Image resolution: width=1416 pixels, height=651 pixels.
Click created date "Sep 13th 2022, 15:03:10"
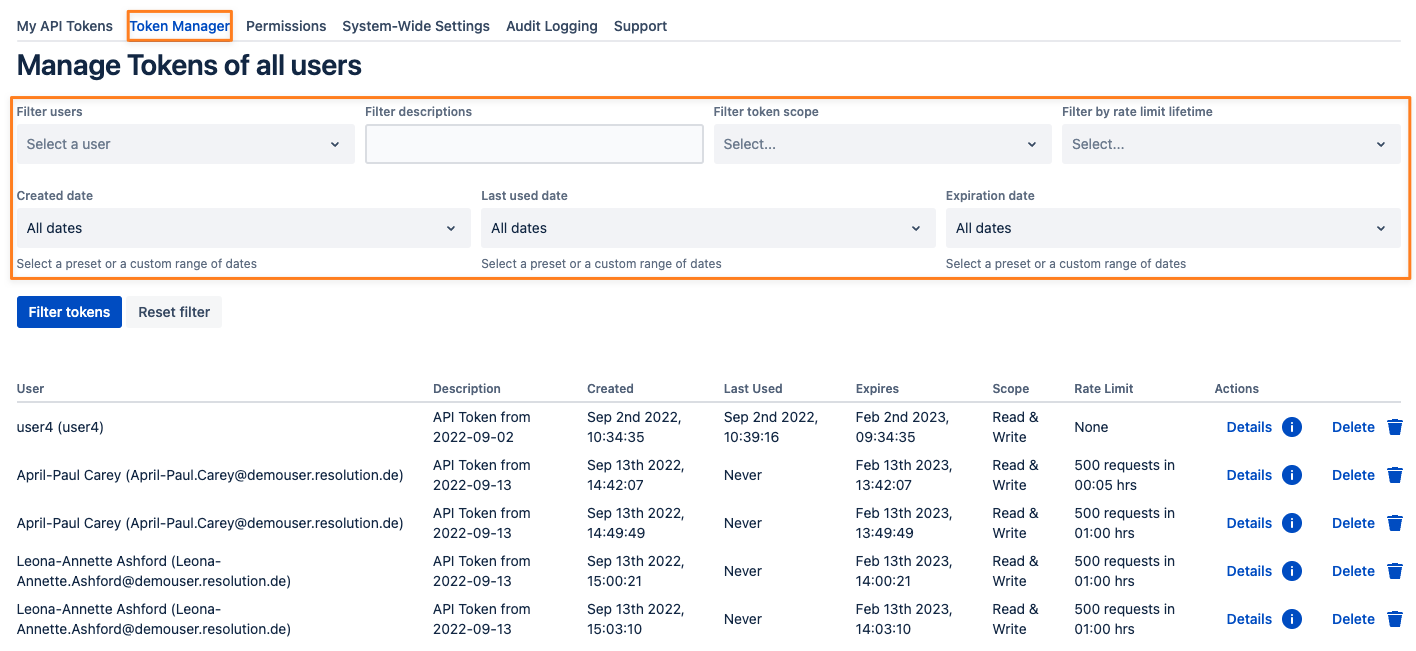[x=635, y=619]
